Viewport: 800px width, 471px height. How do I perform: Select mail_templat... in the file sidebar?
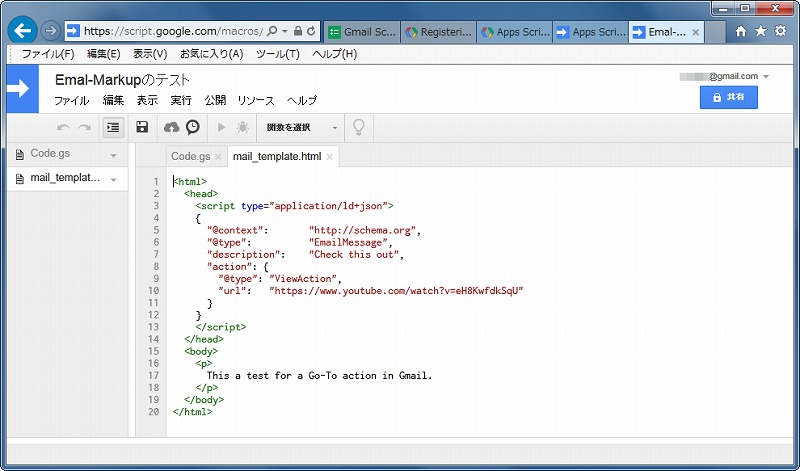(x=65, y=178)
